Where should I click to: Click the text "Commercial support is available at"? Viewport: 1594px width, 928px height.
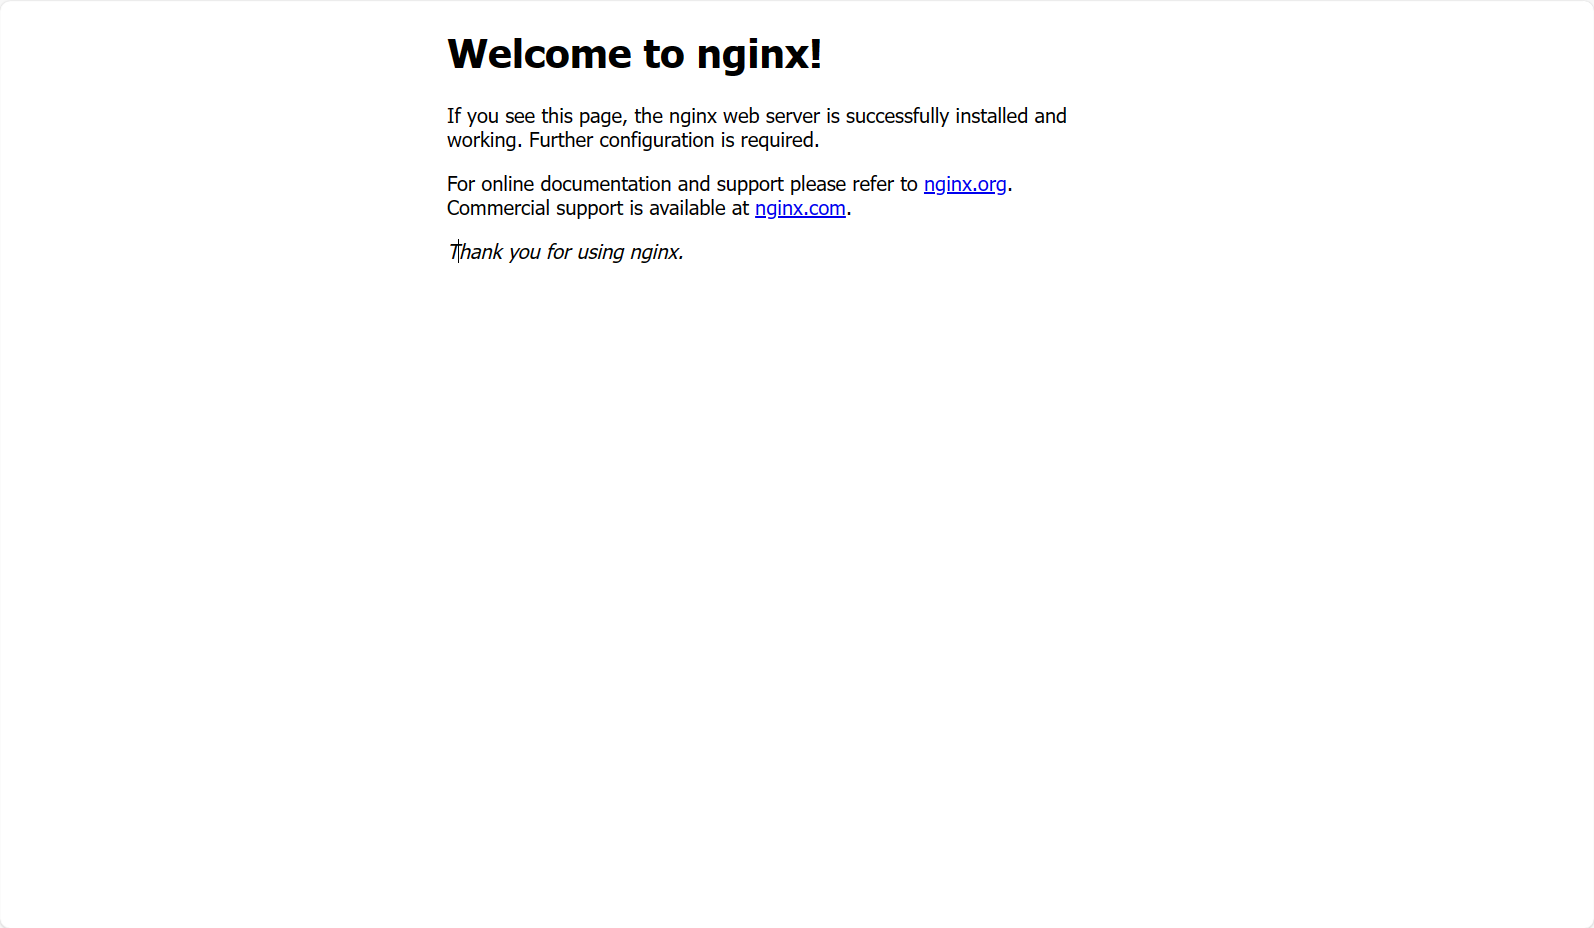(x=598, y=208)
